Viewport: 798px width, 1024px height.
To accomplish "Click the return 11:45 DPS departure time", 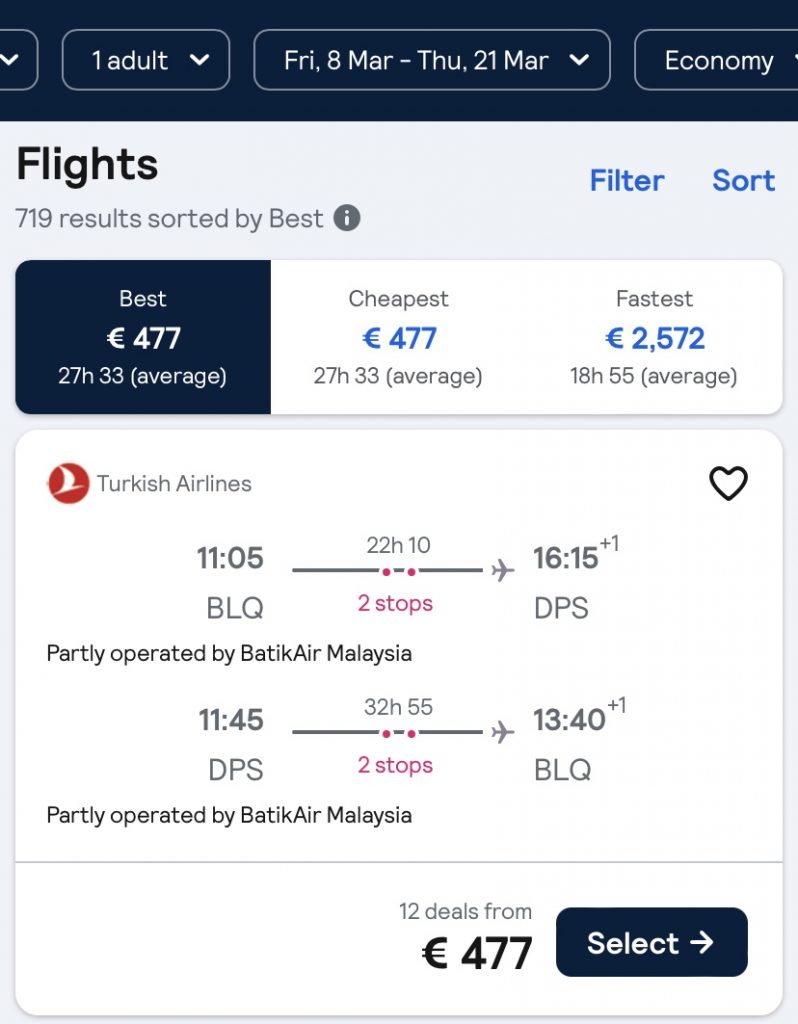I will pyautogui.click(x=230, y=720).
